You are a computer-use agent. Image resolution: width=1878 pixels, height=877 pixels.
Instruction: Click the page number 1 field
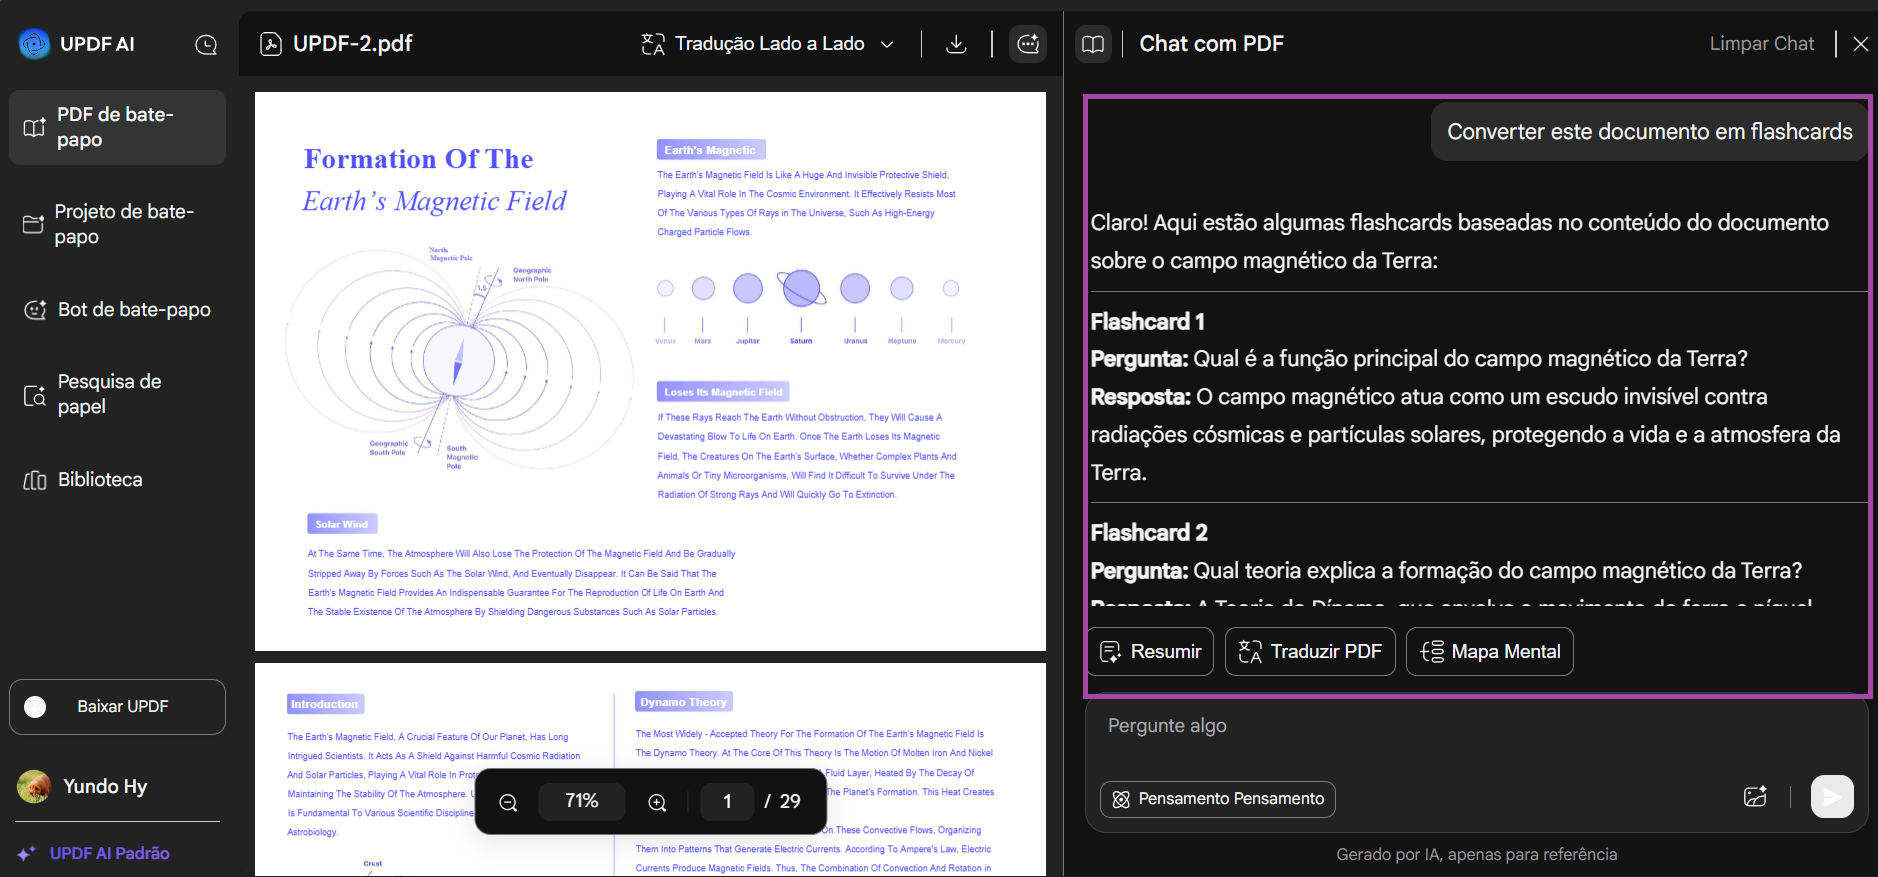727,801
